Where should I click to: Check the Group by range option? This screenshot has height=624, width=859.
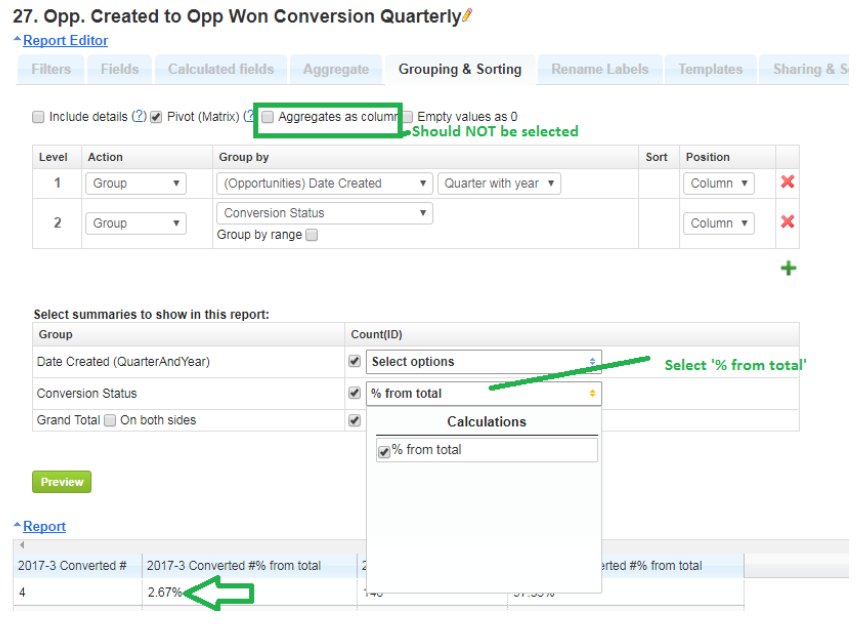click(x=311, y=236)
